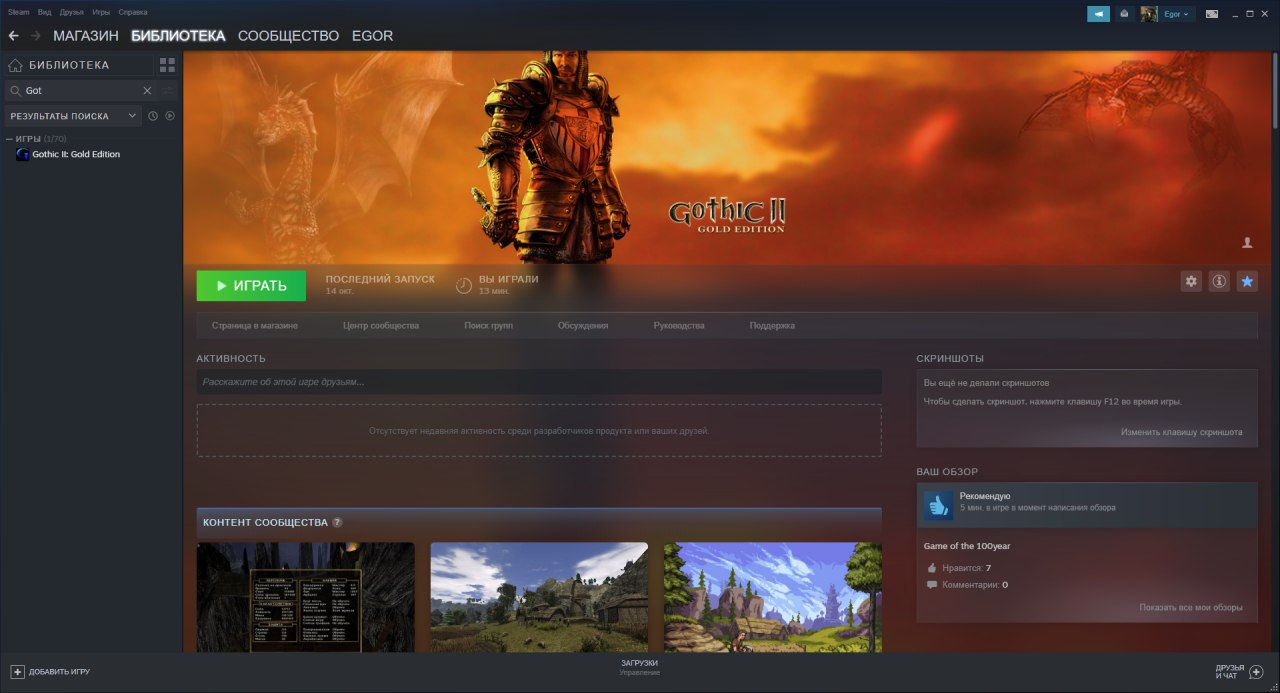1280x693 pixels.
Task: Open the village landscape community screenshot
Action: click(x=539, y=597)
